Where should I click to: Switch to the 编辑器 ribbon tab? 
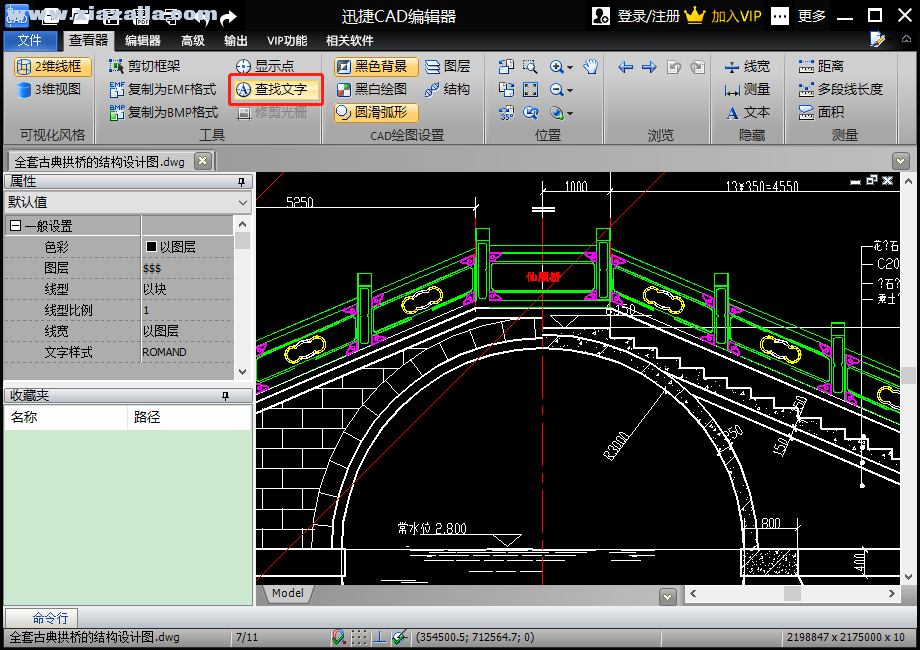pos(143,40)
